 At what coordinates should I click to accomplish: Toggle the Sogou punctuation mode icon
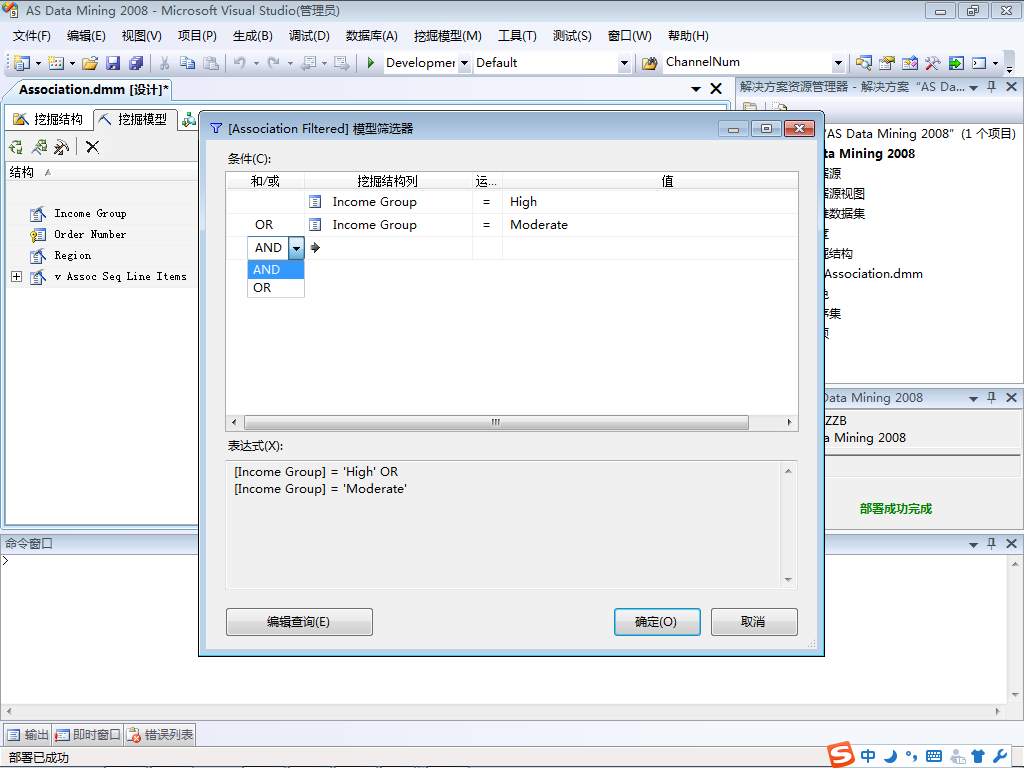click(912, 756)
